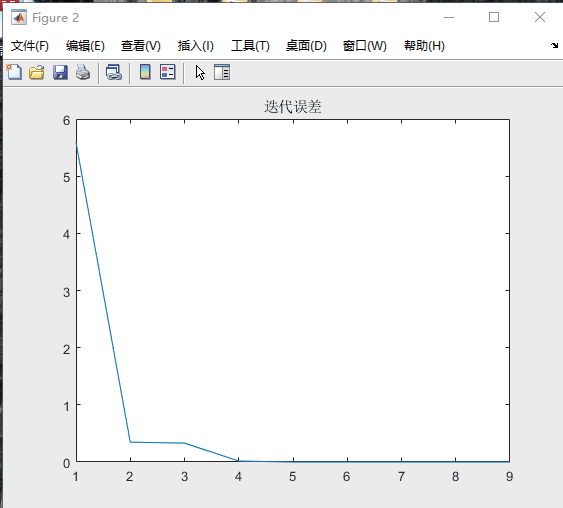563x508 pixels.
Task: Print the figure using the printer icon
Action: tap(83, 72)
